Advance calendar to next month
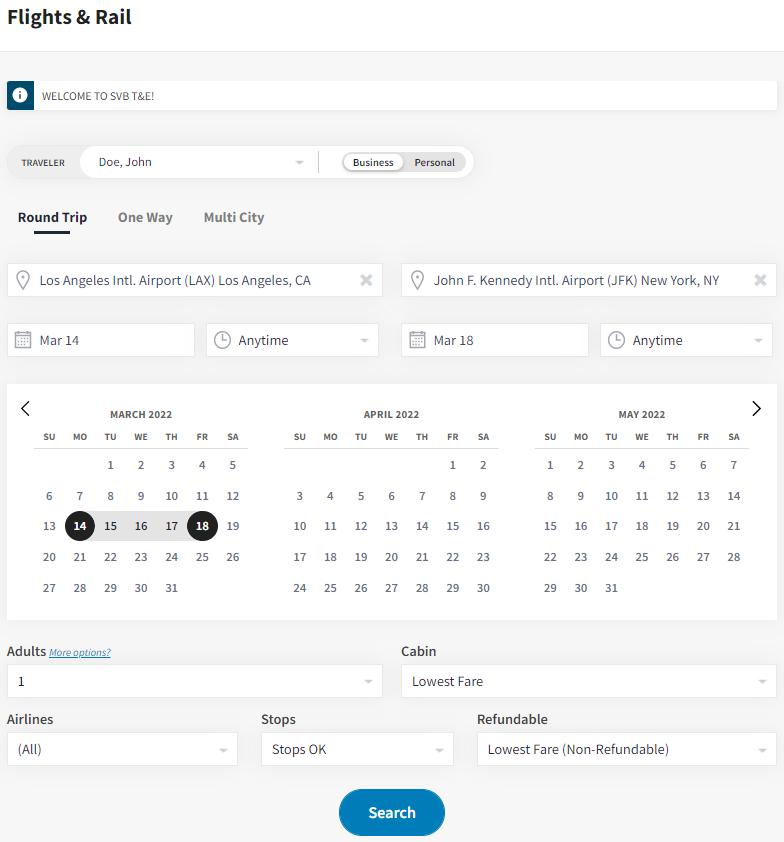This screenshot has height=842, width=784. 756,408
